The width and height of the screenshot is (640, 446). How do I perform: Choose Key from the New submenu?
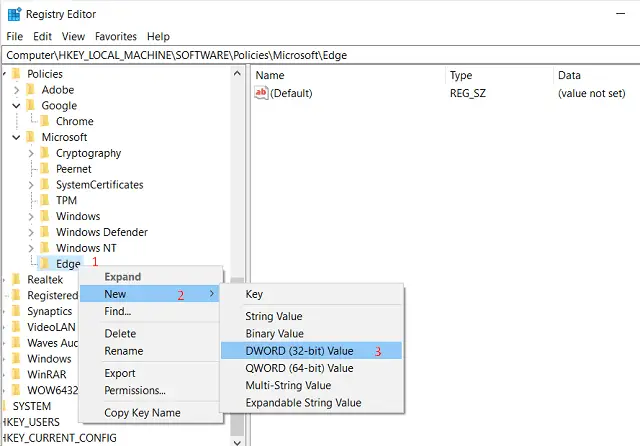311,294
